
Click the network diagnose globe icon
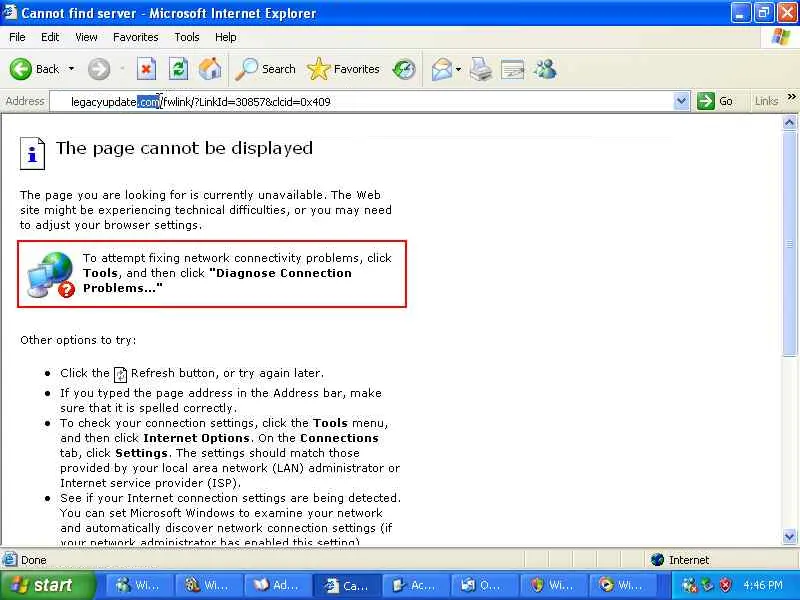coord(51,274)
